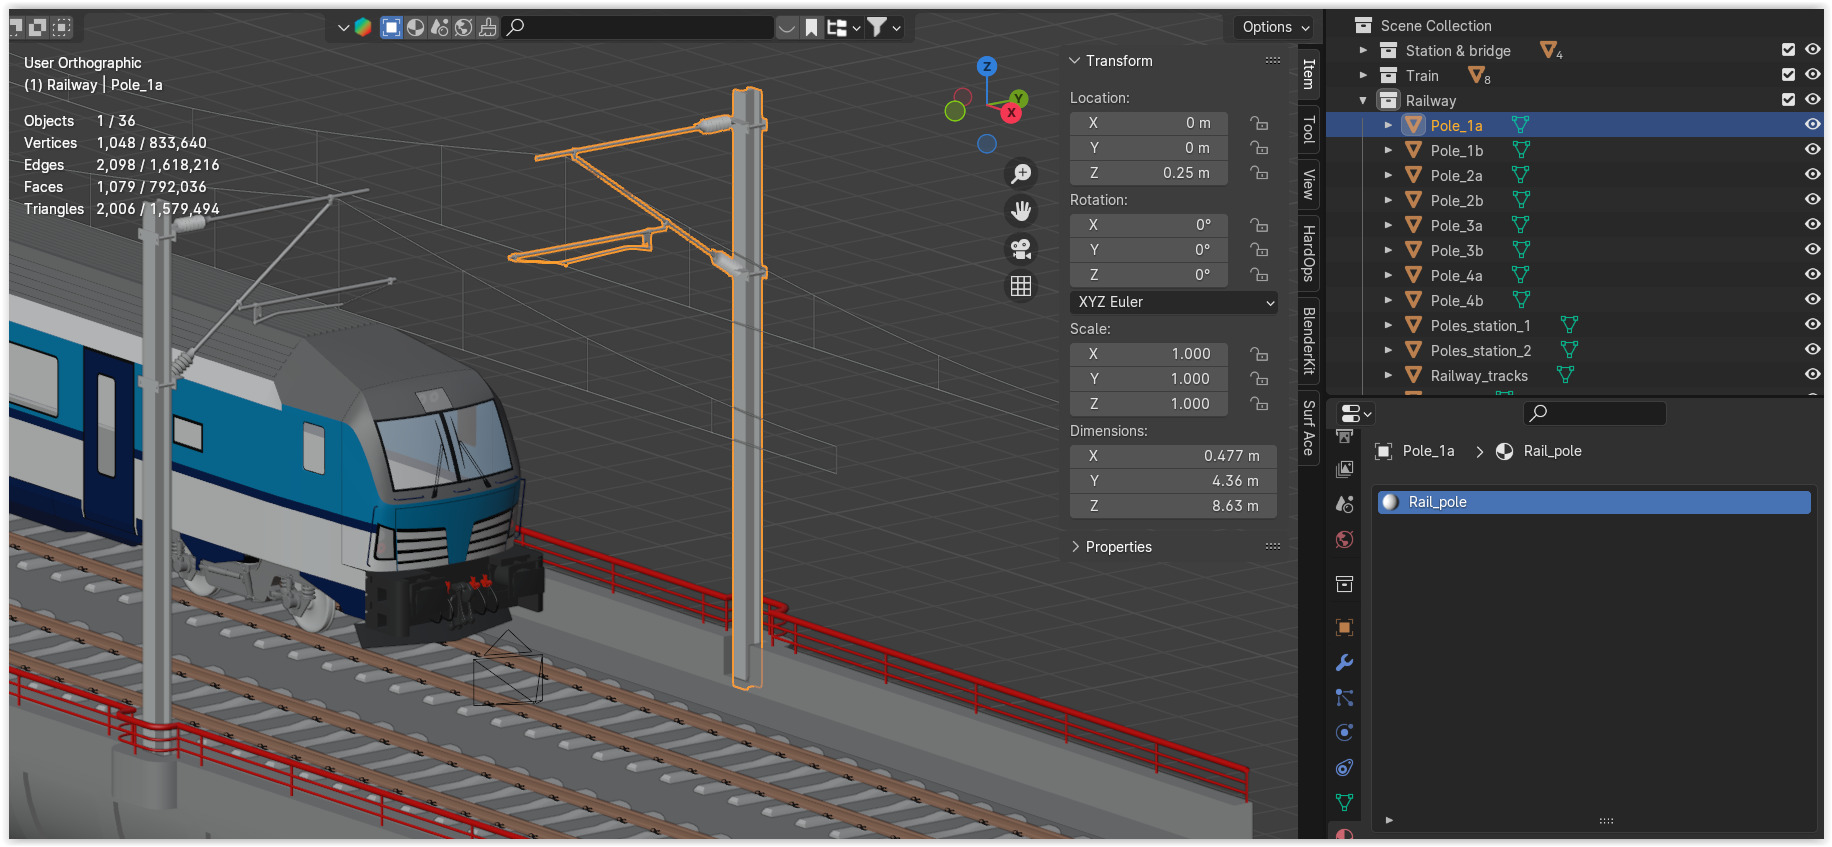
Task: Click the bookmark icon in header
Action: [x=811, y=27]
